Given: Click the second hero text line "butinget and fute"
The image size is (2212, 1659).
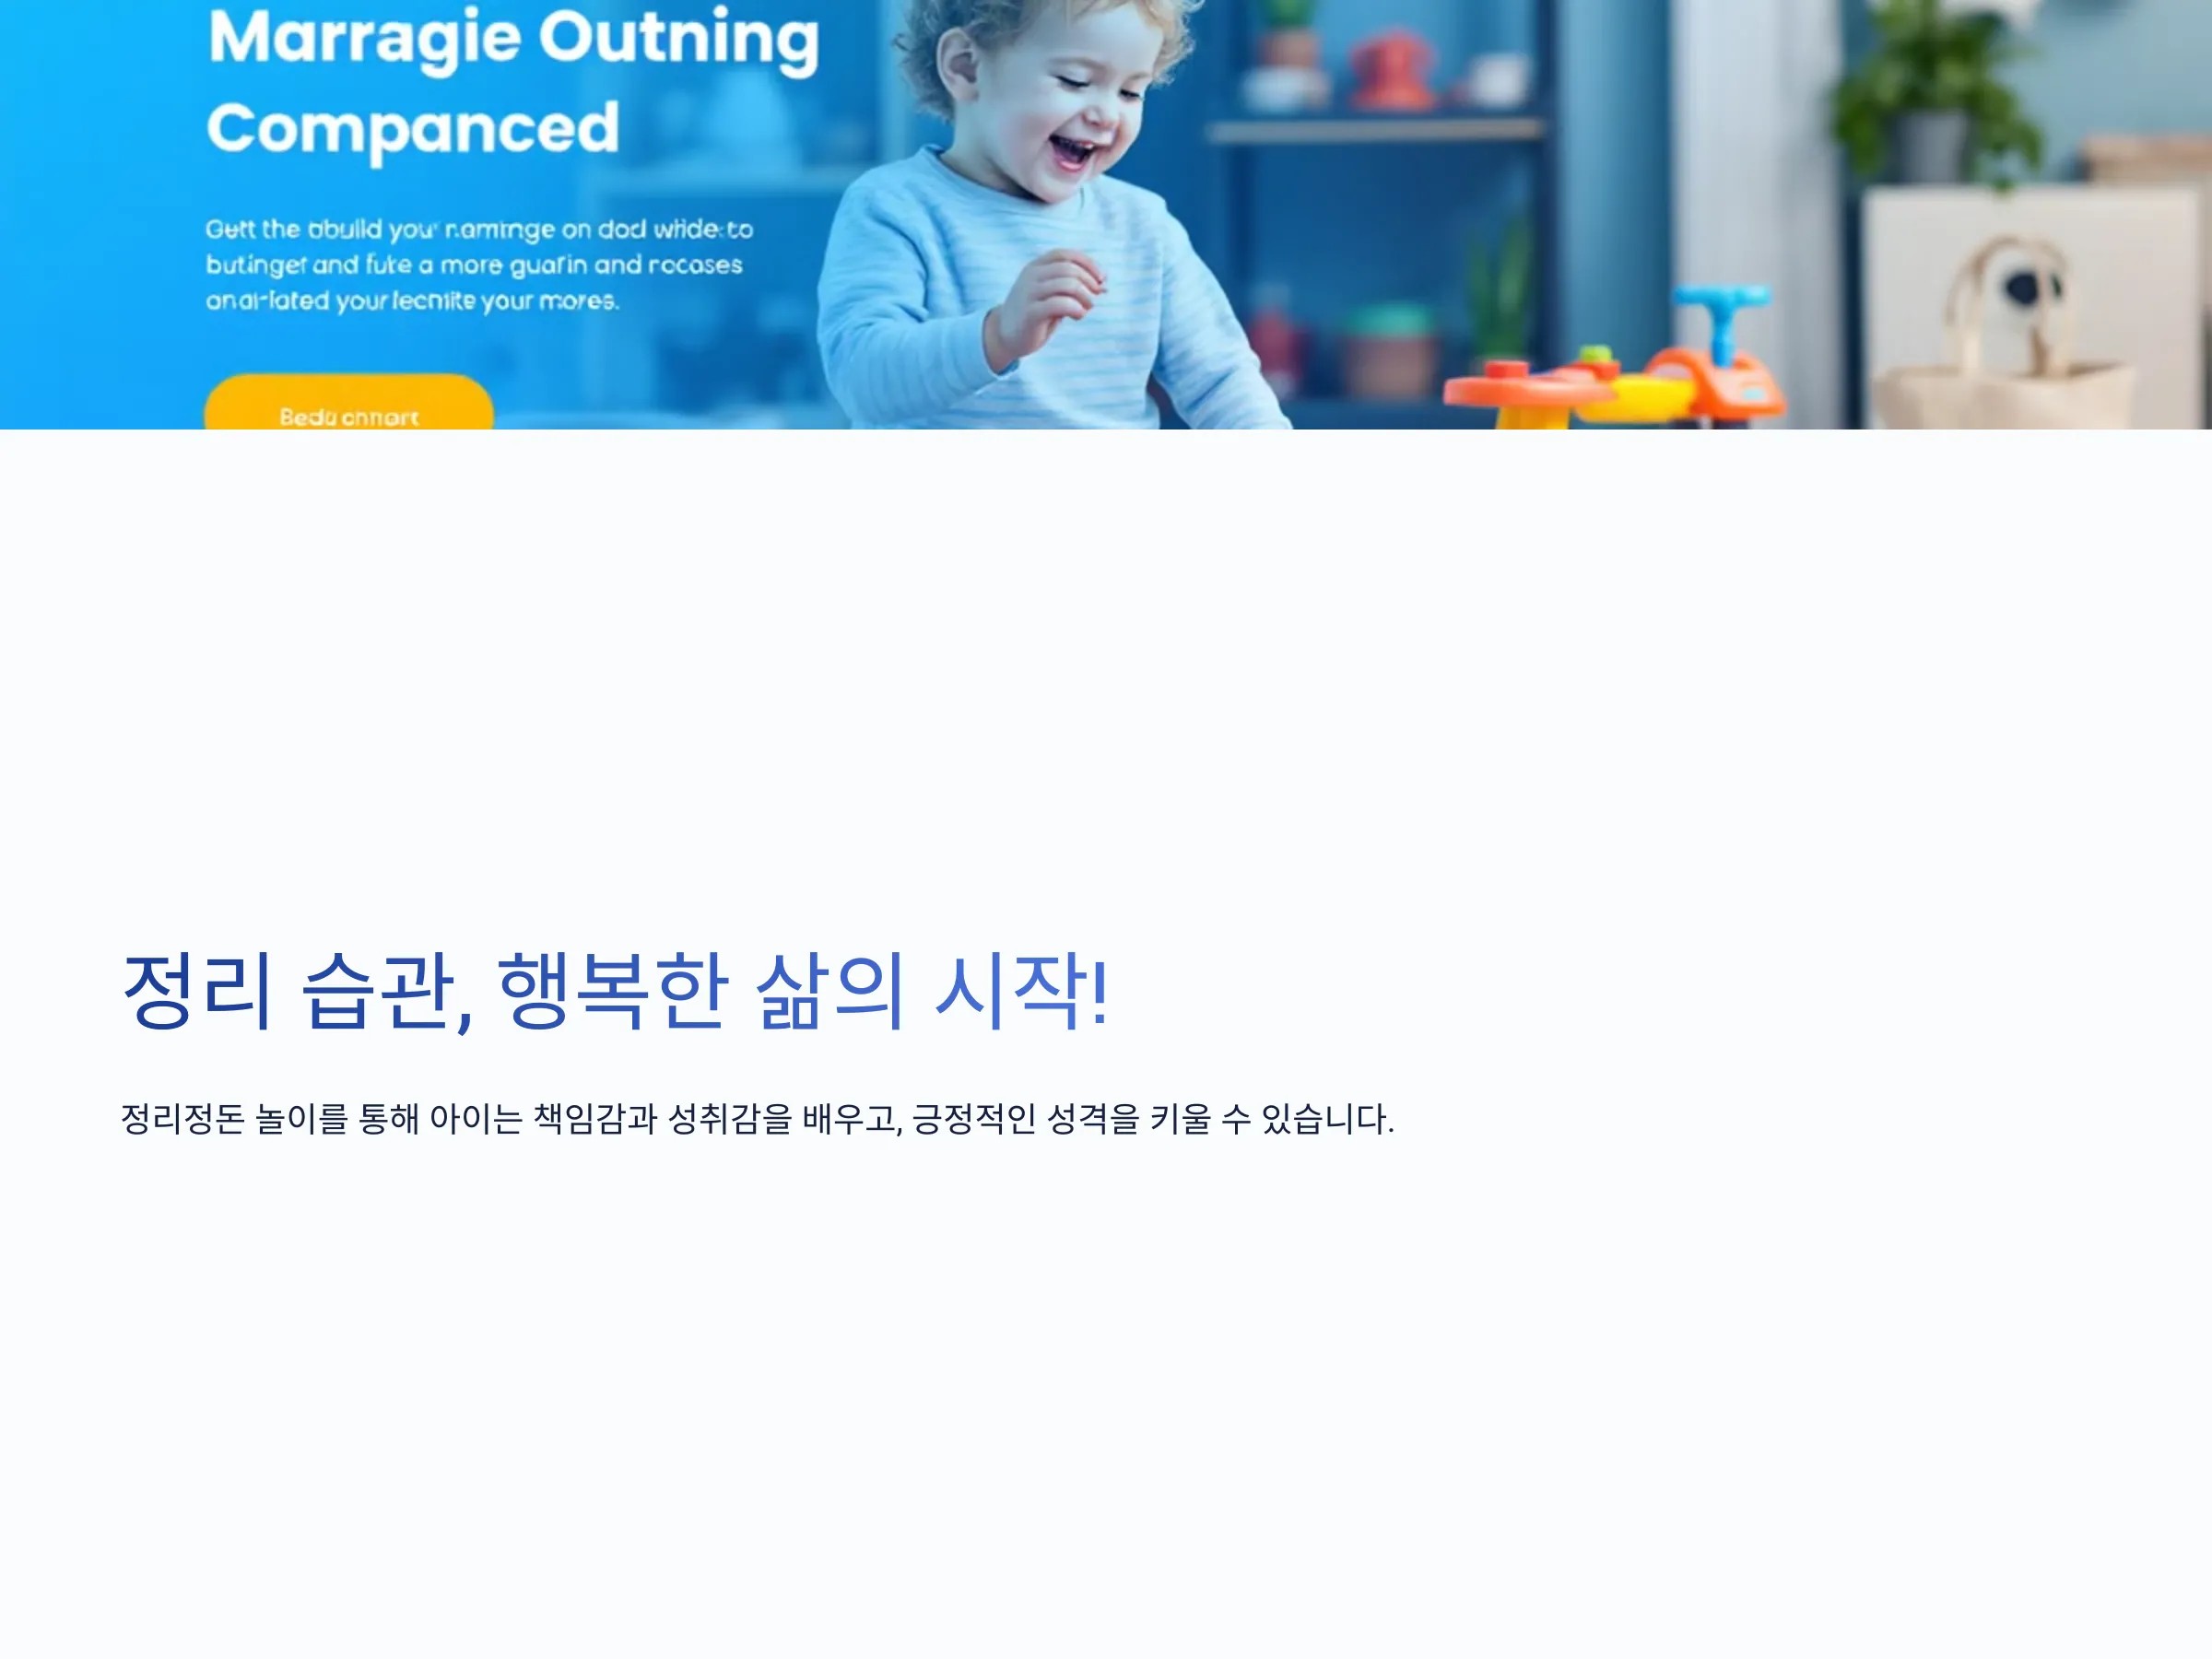Looking at the screenshot, I should click(474, 265).
